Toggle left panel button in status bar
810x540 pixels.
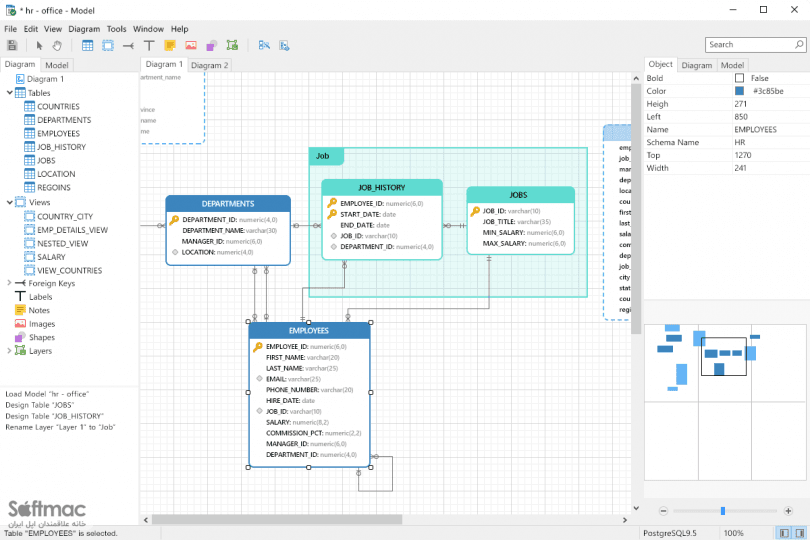(x=784, y=533)
